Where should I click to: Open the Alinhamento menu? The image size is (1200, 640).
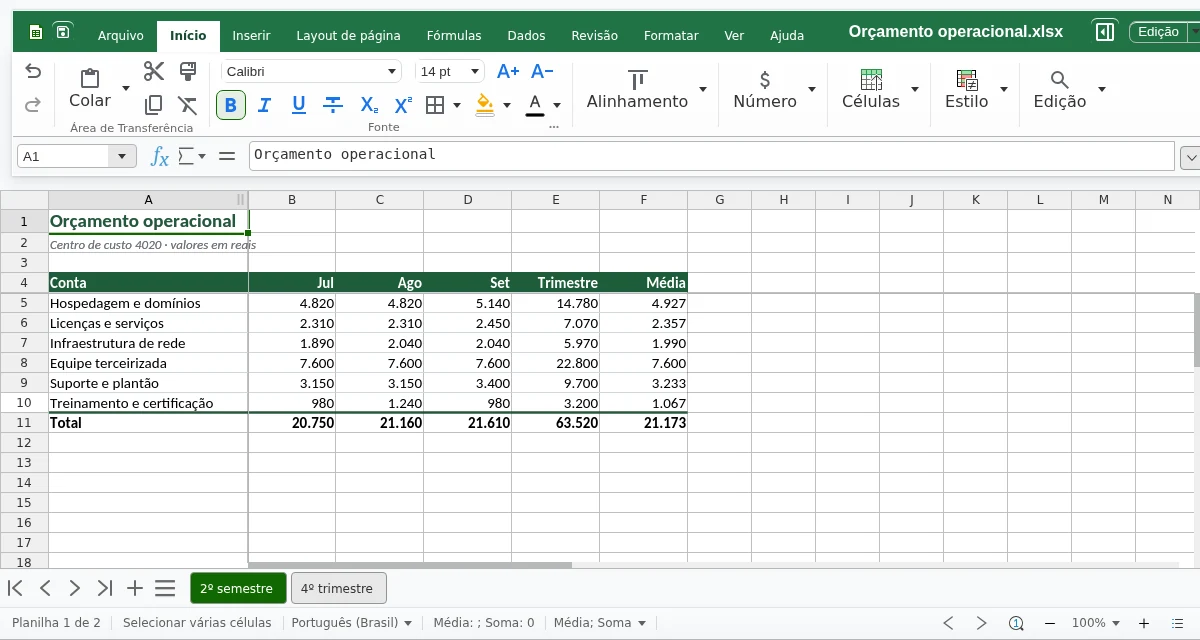[646, 89]
